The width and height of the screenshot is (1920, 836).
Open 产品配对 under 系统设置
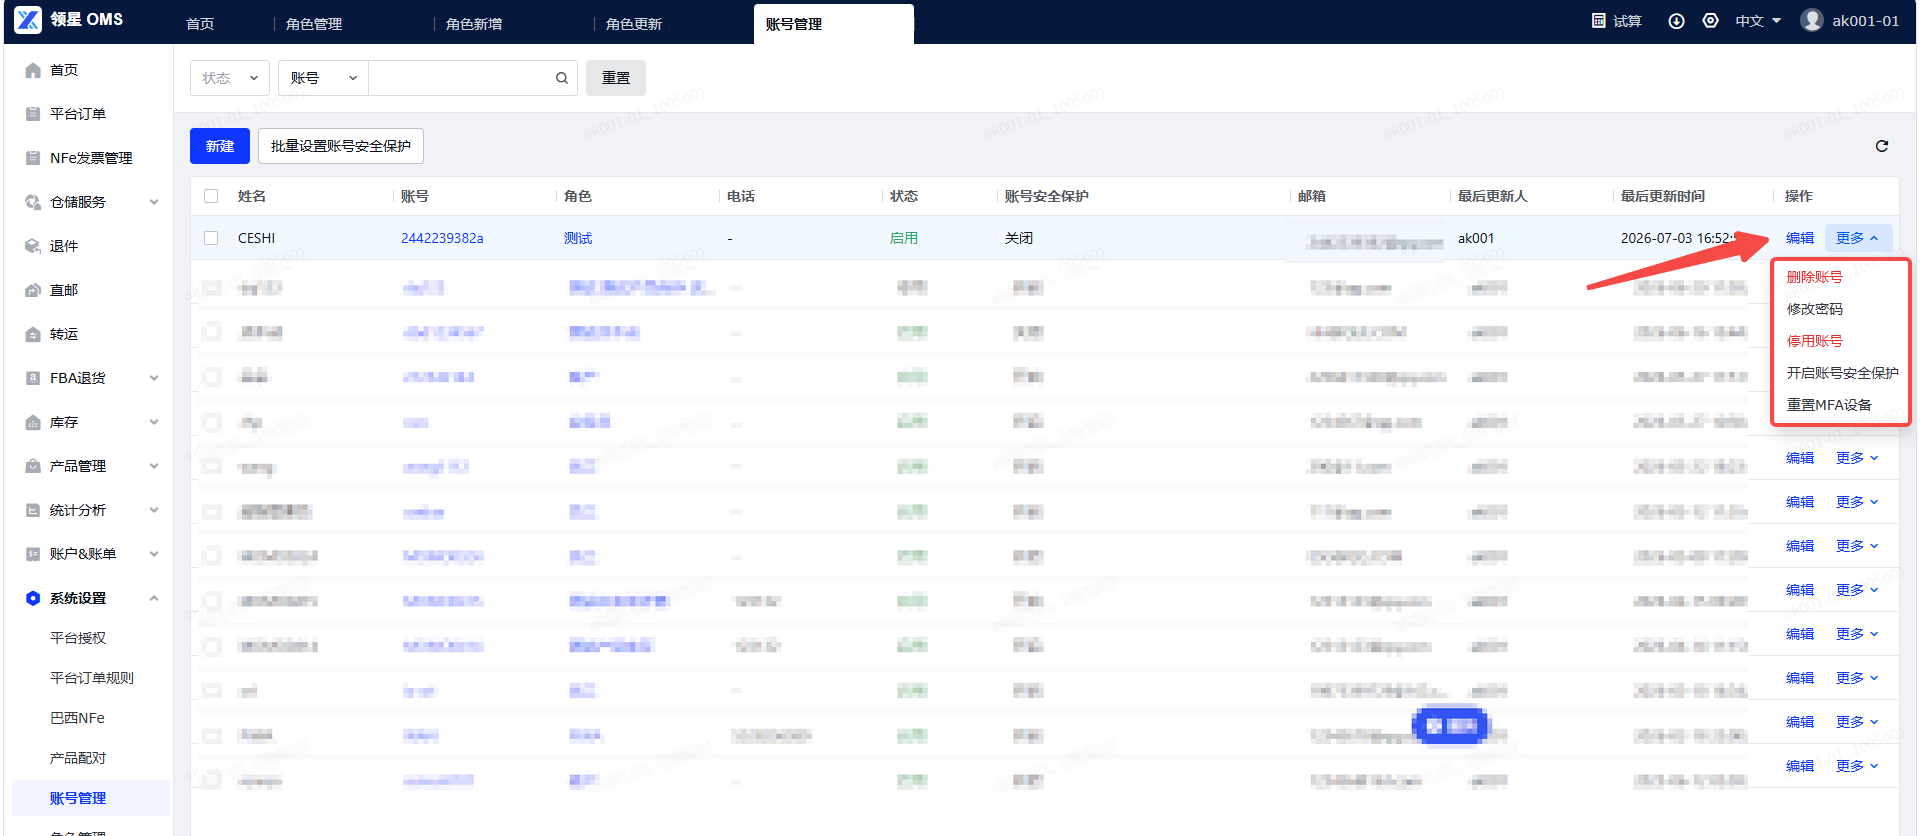[78, 758]
